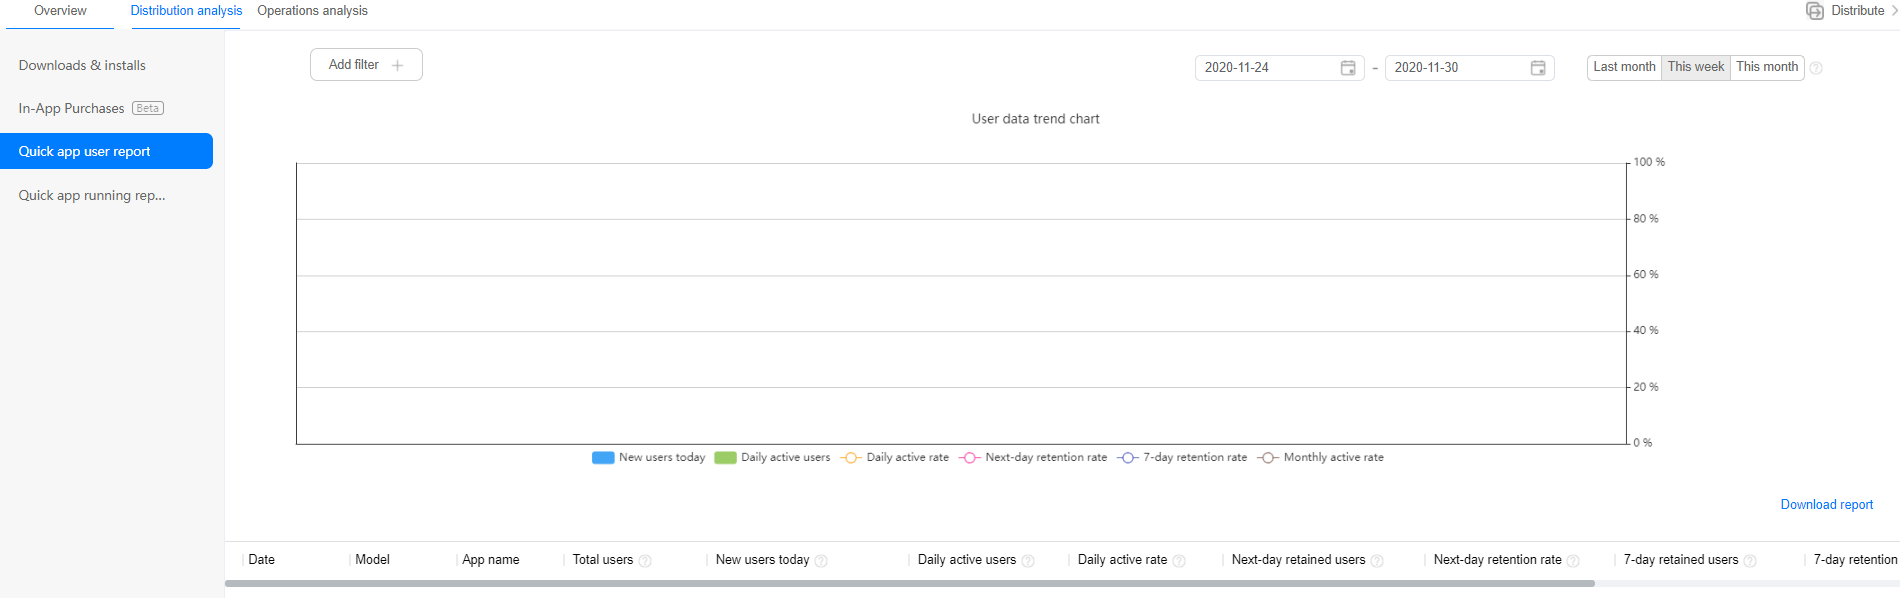Click the horizontal table scrollbar
Screen dimensions: 1900x598
point(909,583)
